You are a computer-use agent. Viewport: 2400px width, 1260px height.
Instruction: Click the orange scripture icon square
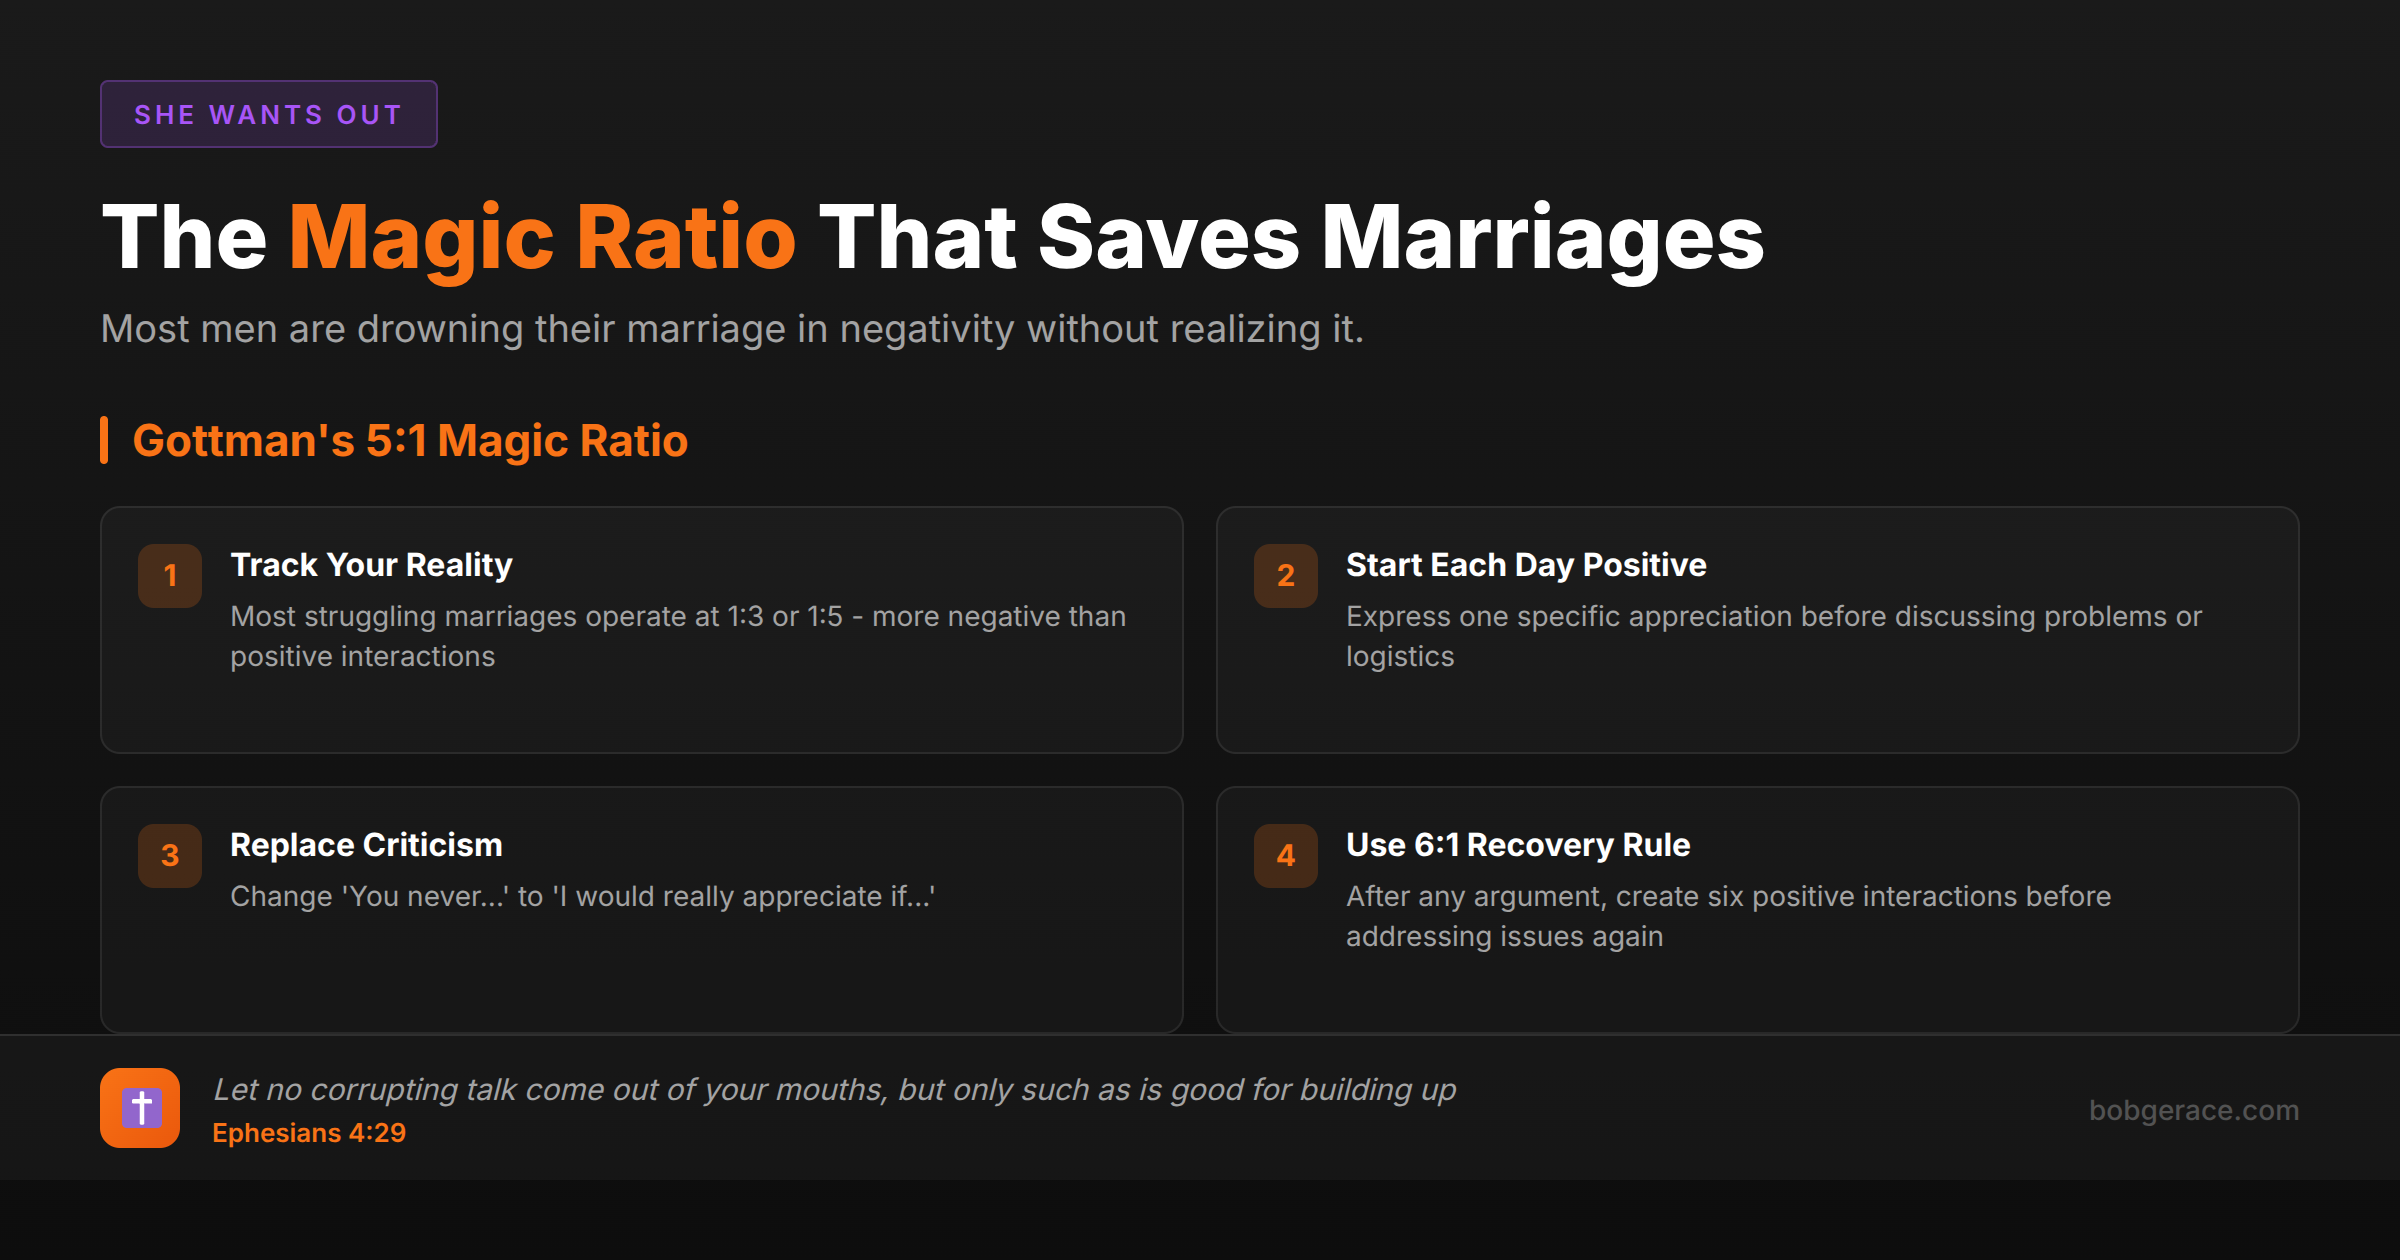point(140,1108)
